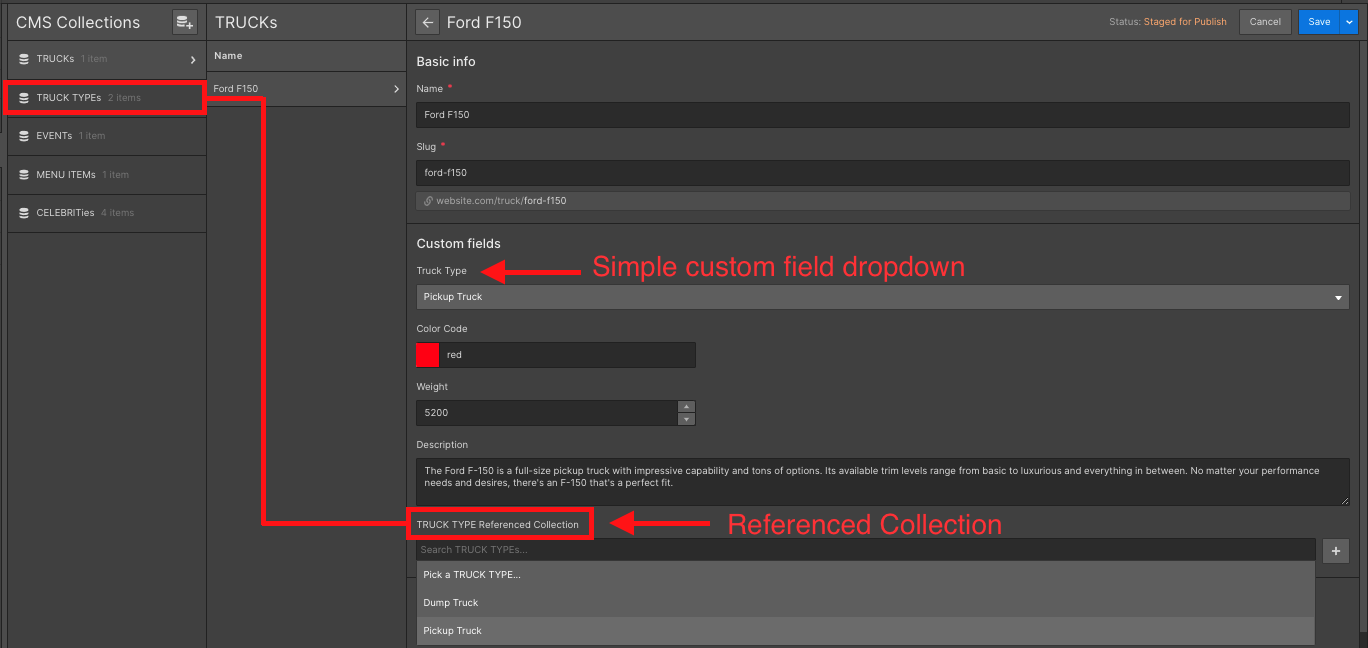1368x648 pixels.
Task: Click the Slug input field
Action: click(x=883, y=173)
